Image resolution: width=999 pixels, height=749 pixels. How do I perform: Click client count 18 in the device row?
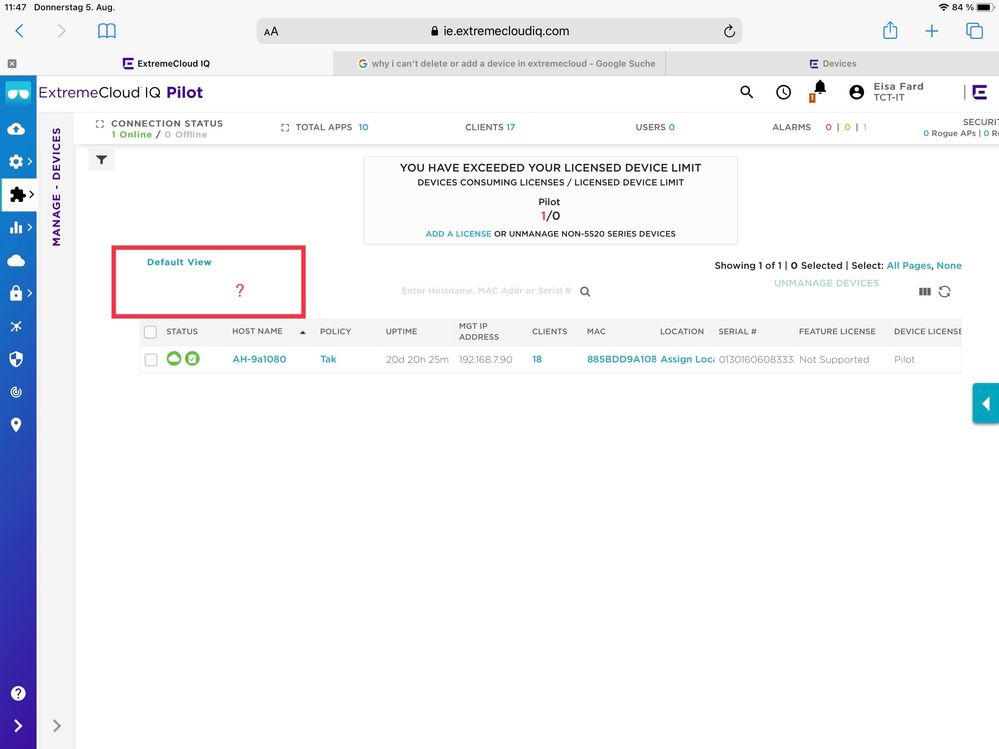point(537,359)
